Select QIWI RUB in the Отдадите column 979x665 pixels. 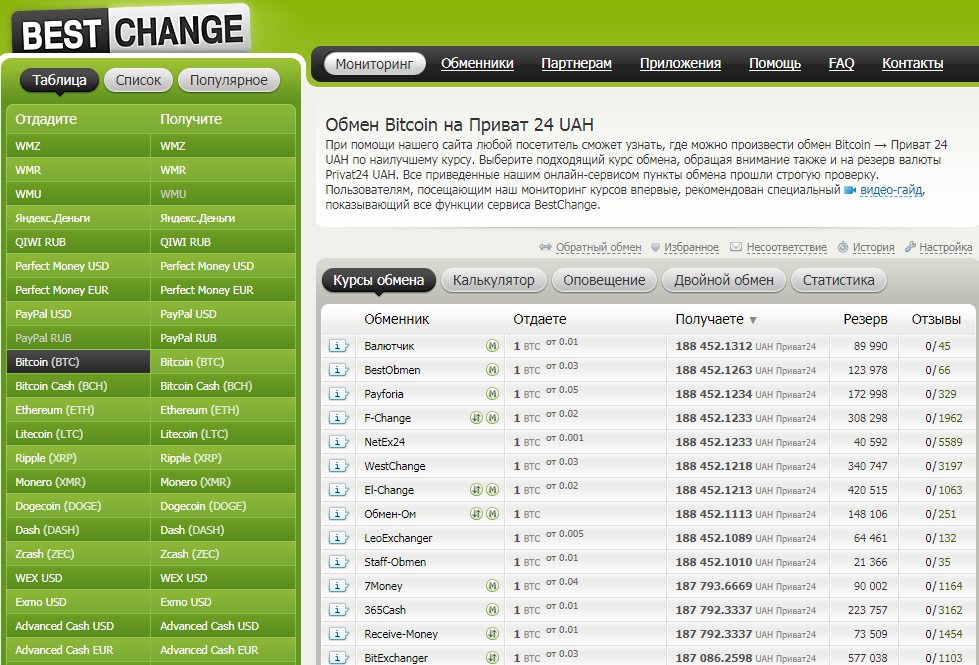pyautogui.click(x=78, y=242)
